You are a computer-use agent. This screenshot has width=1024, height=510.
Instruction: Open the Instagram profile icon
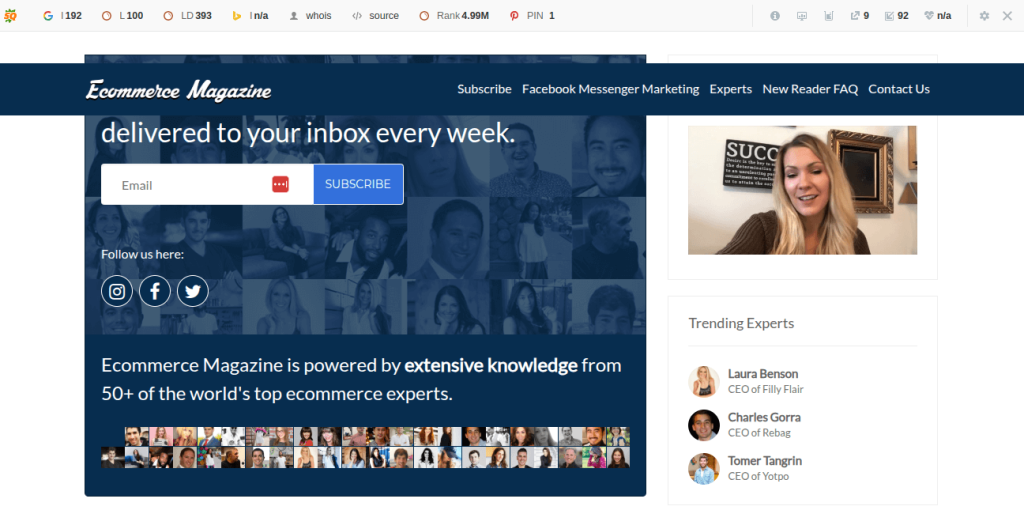click(x=117, y=291)
